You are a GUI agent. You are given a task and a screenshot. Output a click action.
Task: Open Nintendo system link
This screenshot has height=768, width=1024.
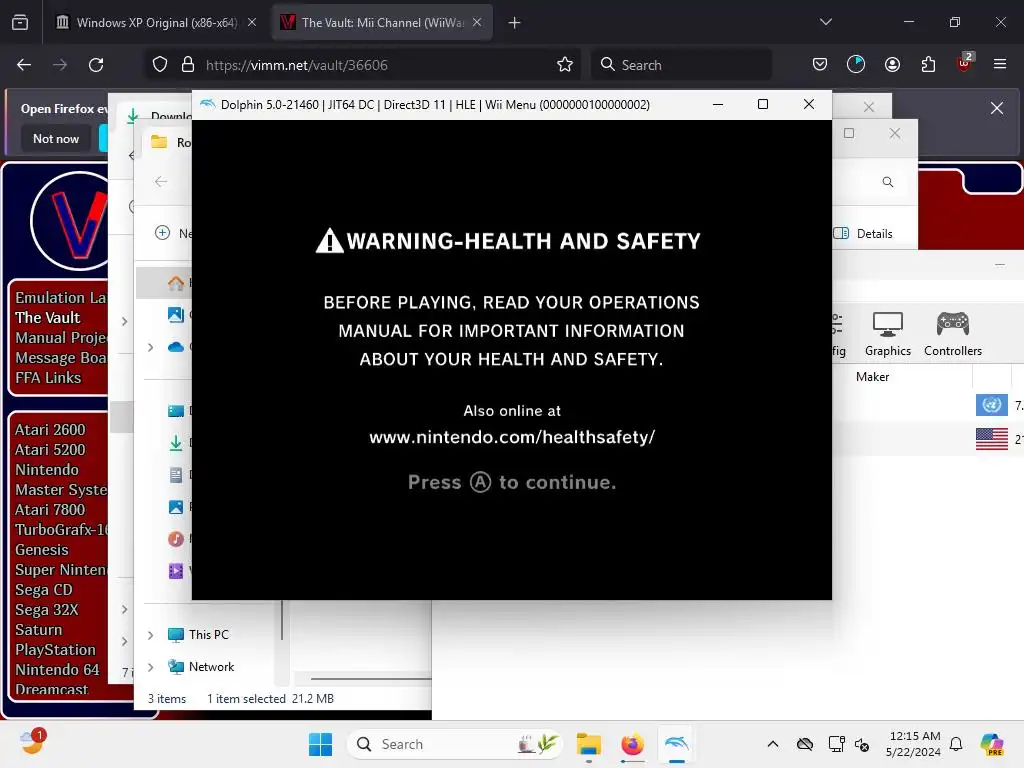coord(46,470)
